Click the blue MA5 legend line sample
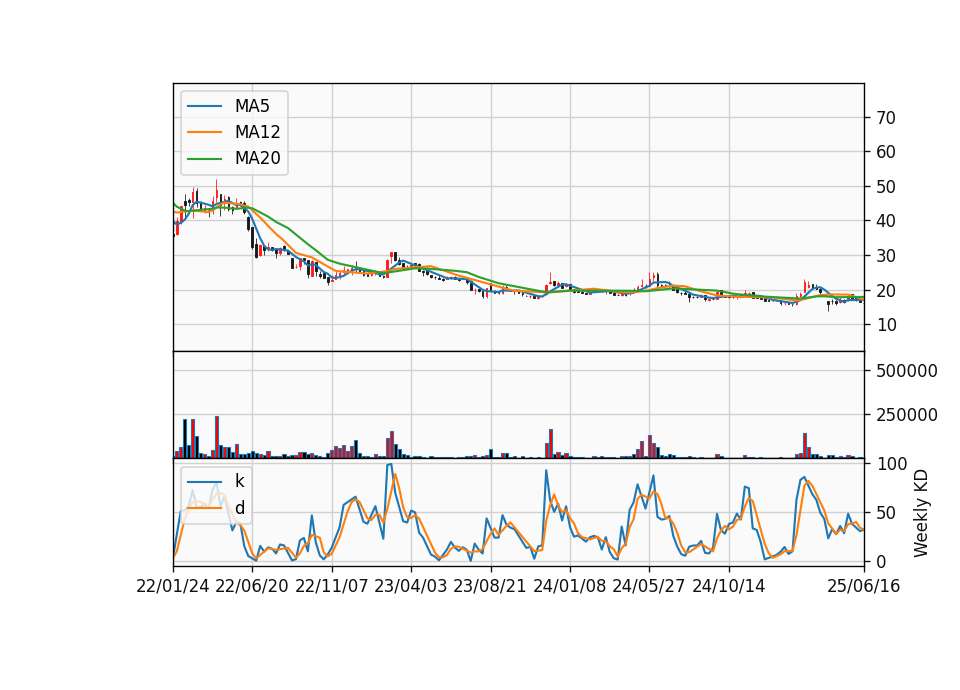The width and height of the screenshot is (960, 690). (204, 106)
